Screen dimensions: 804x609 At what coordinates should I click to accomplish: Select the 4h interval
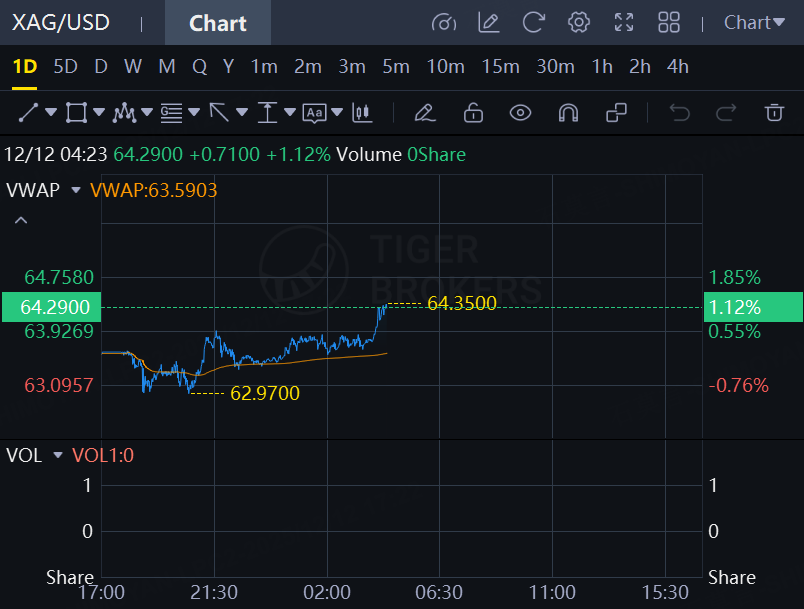(x=678, y=67)
